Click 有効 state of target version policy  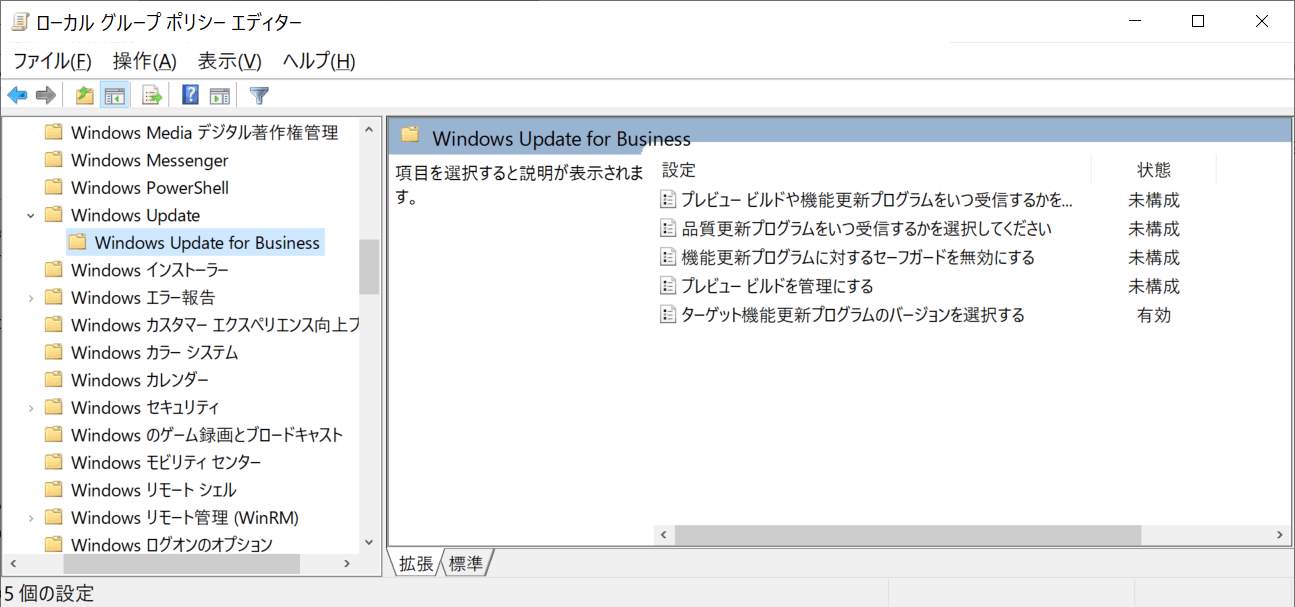[x=1154, y=315]
